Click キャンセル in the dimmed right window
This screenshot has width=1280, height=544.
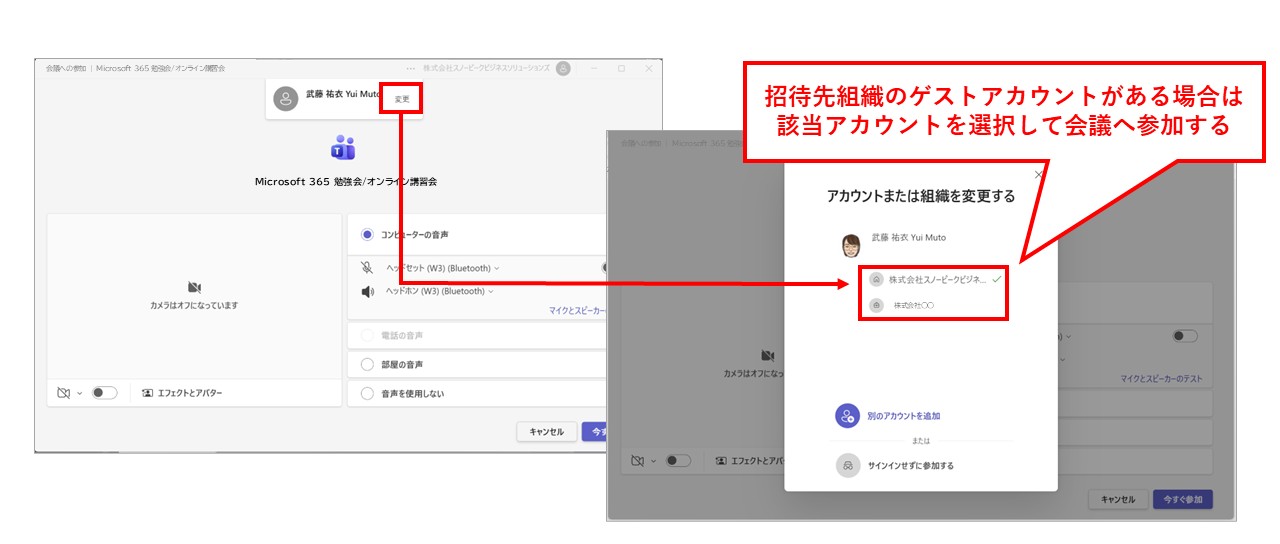tap(1118, 499)
